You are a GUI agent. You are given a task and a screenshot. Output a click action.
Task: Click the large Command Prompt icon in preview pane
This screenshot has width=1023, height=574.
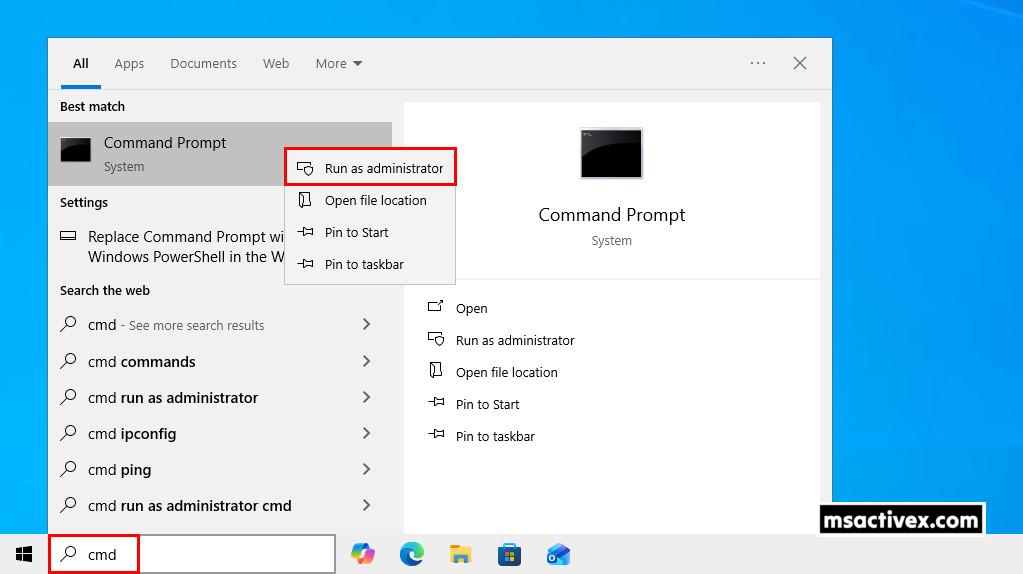[611, 154]
